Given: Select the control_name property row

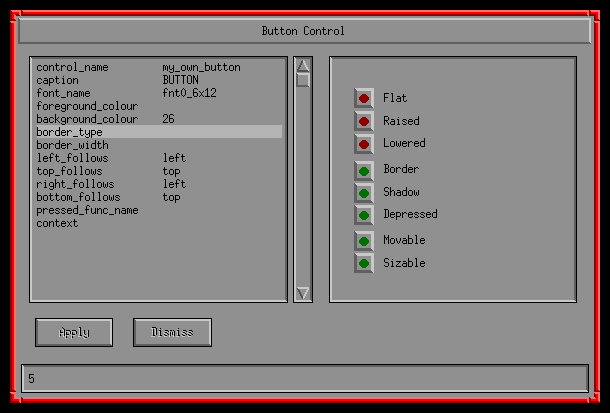Looking at the screenshot, I should pyautogui.click(x=159, y=67).
